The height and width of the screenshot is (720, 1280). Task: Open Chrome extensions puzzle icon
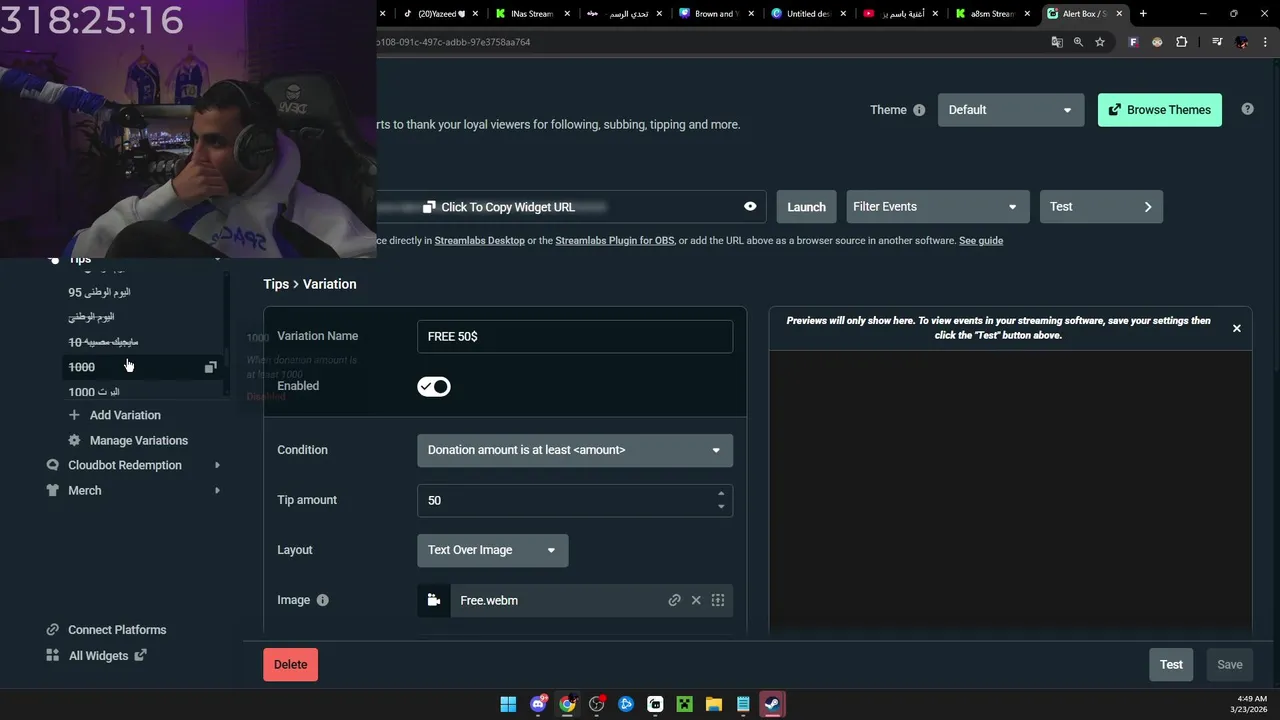pyautogui.click(x=1182, y=42)
